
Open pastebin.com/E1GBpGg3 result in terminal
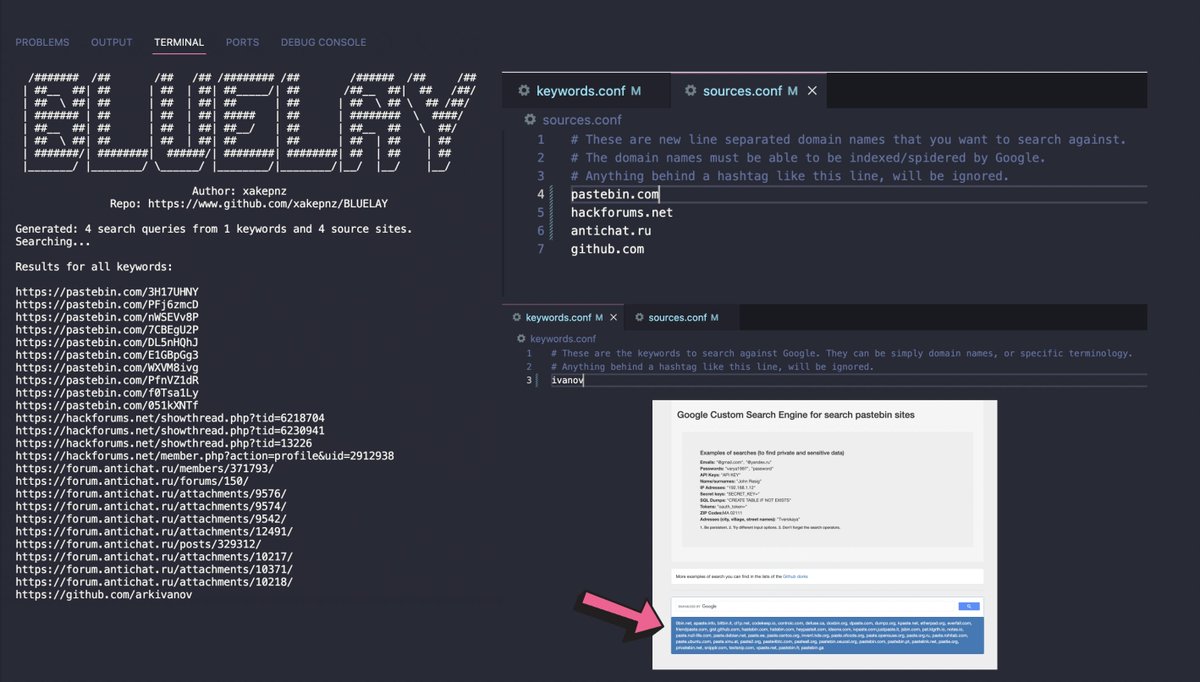tap(107, 355)
